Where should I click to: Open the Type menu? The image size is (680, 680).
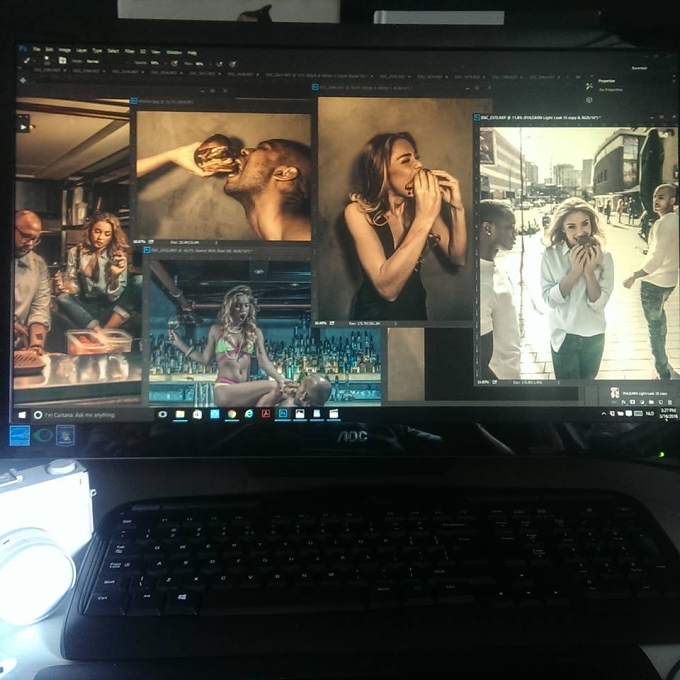97,51
